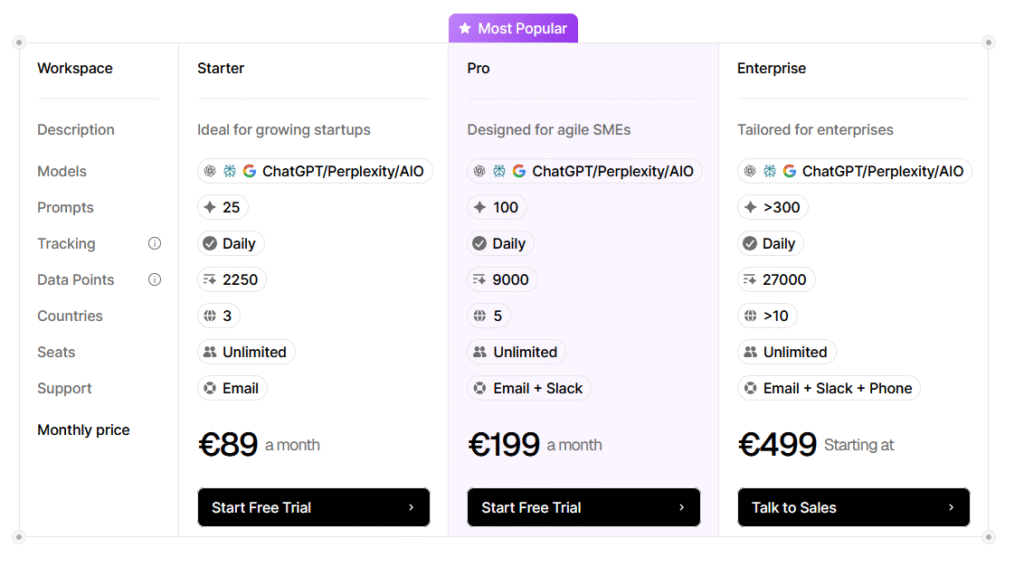Click the globe icon in Pro countries
The image size is (1024, 576).
480,316
